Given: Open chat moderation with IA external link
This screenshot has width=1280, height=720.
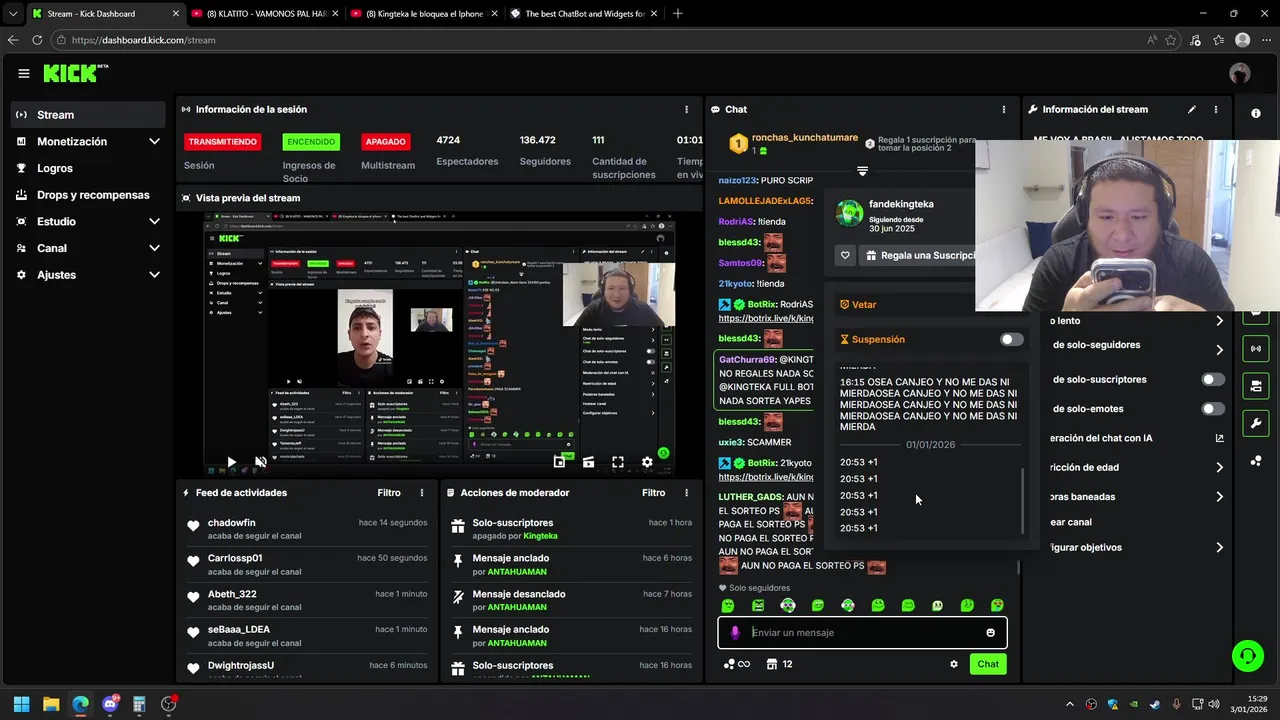Looking at the screenshot, I should coord(1219,438).
